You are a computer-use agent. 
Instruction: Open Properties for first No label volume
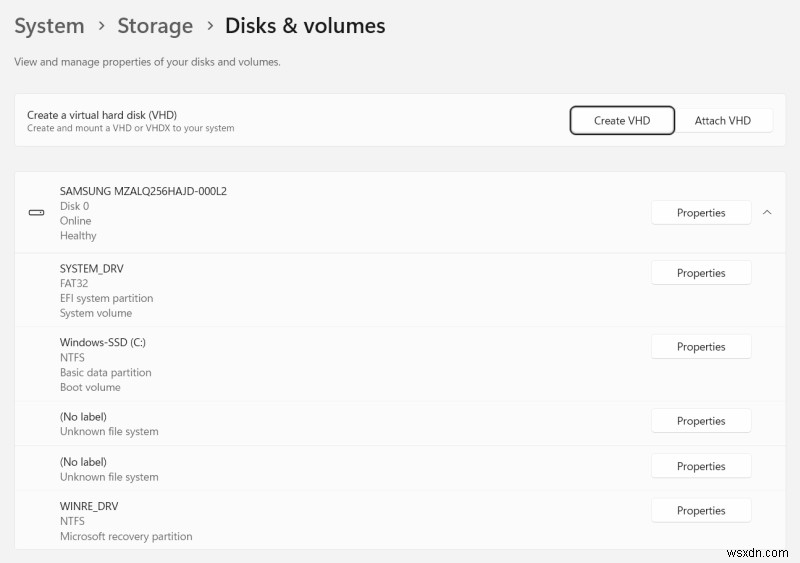tap(701, 421)
